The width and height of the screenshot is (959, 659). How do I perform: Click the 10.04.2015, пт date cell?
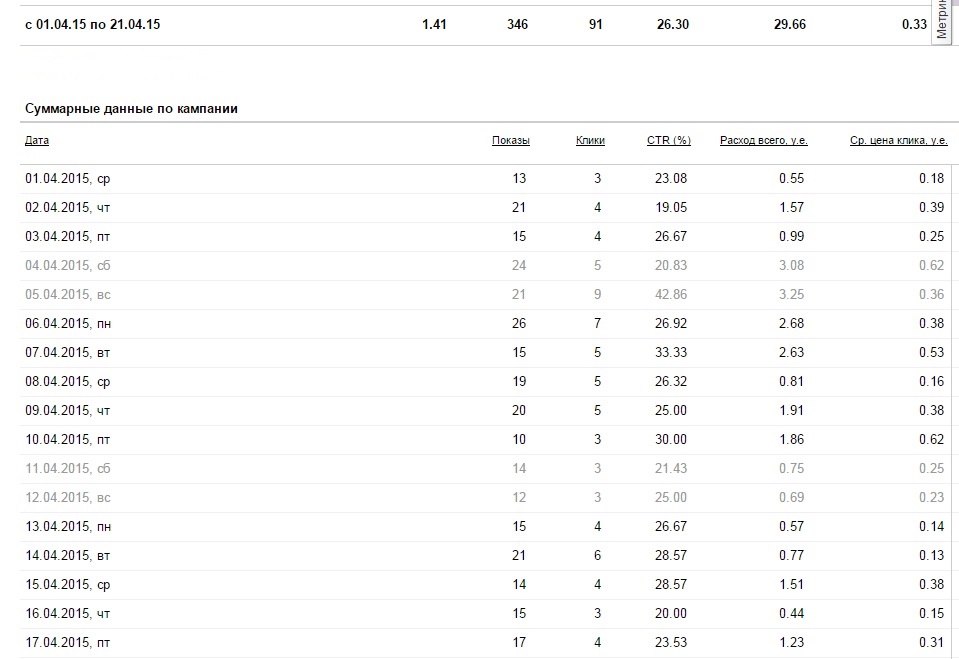(67, 439)
